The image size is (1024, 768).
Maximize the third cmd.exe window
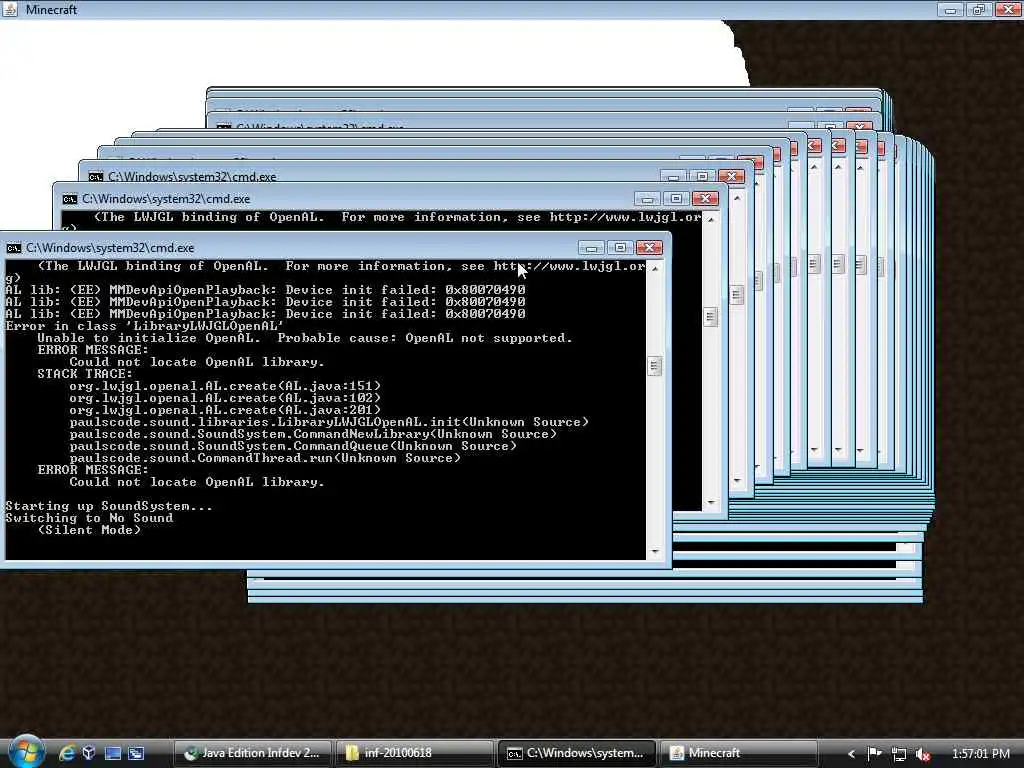[702, 176]
